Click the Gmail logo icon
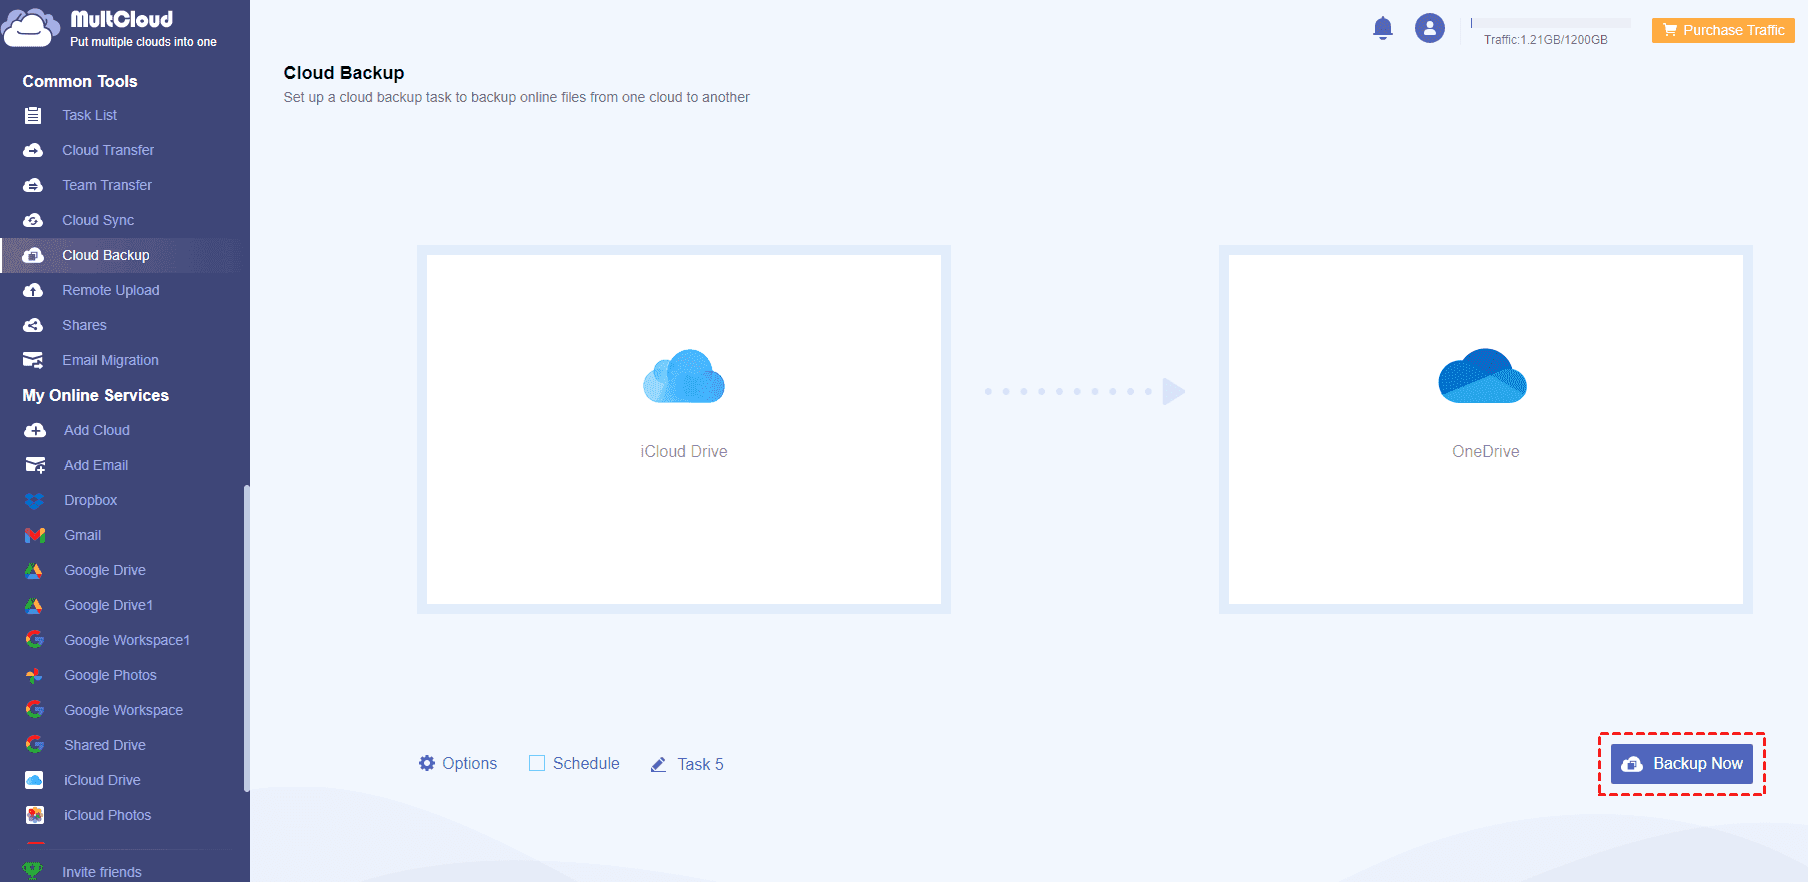The image size is (1808, 882). point(35,535)
